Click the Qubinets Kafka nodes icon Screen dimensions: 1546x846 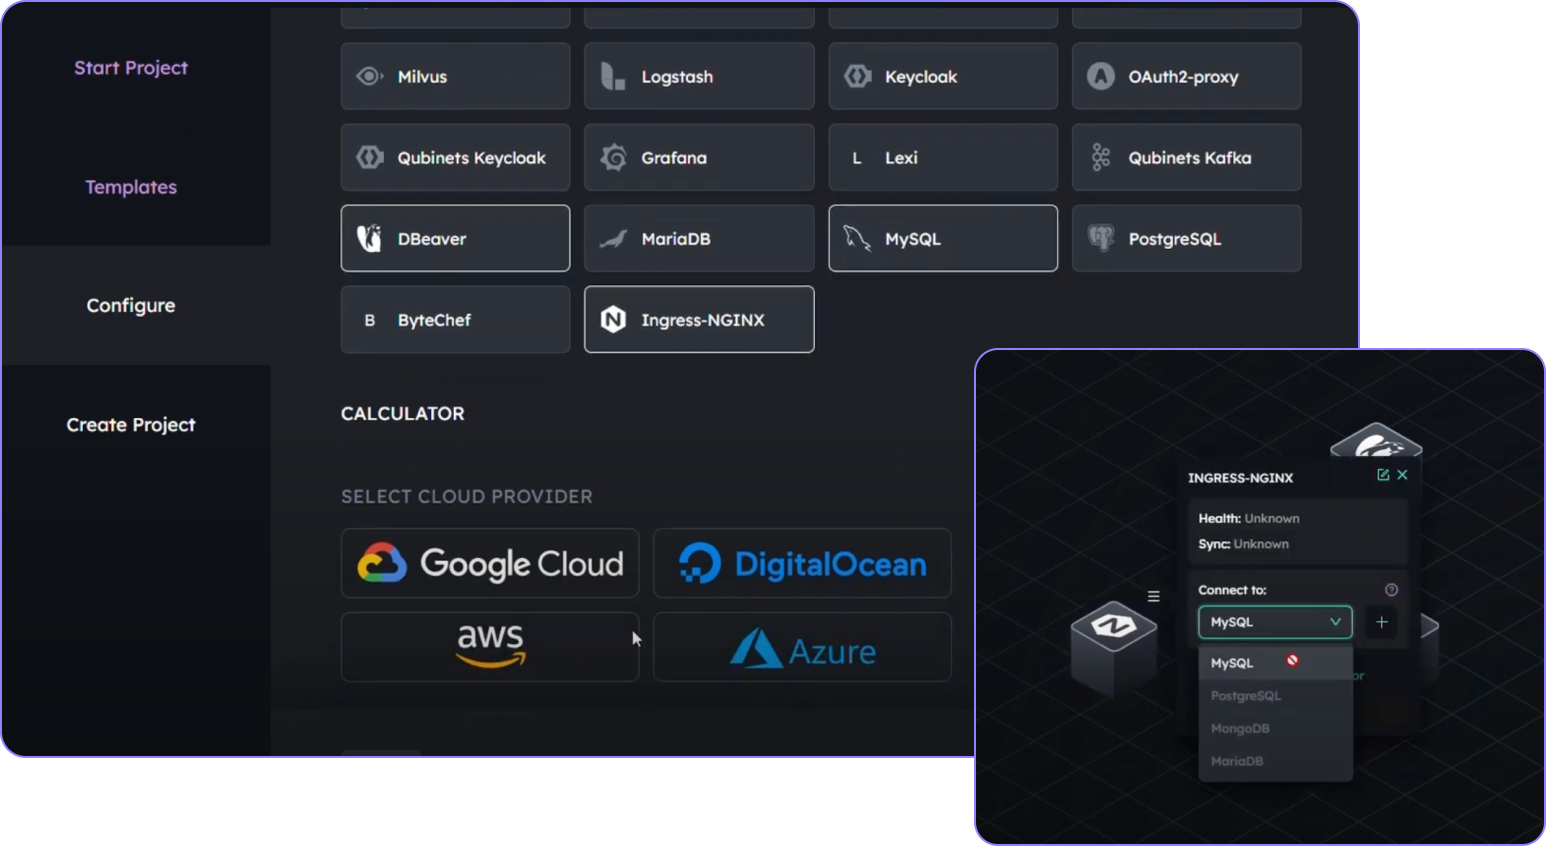coord(1100,157)
